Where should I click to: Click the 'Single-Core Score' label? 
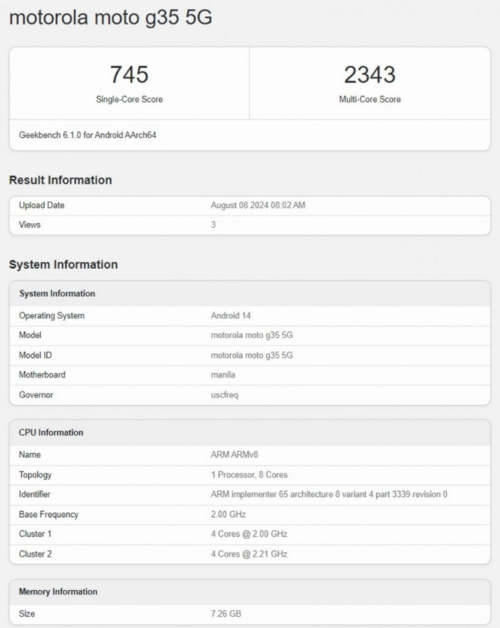point(129,99)
